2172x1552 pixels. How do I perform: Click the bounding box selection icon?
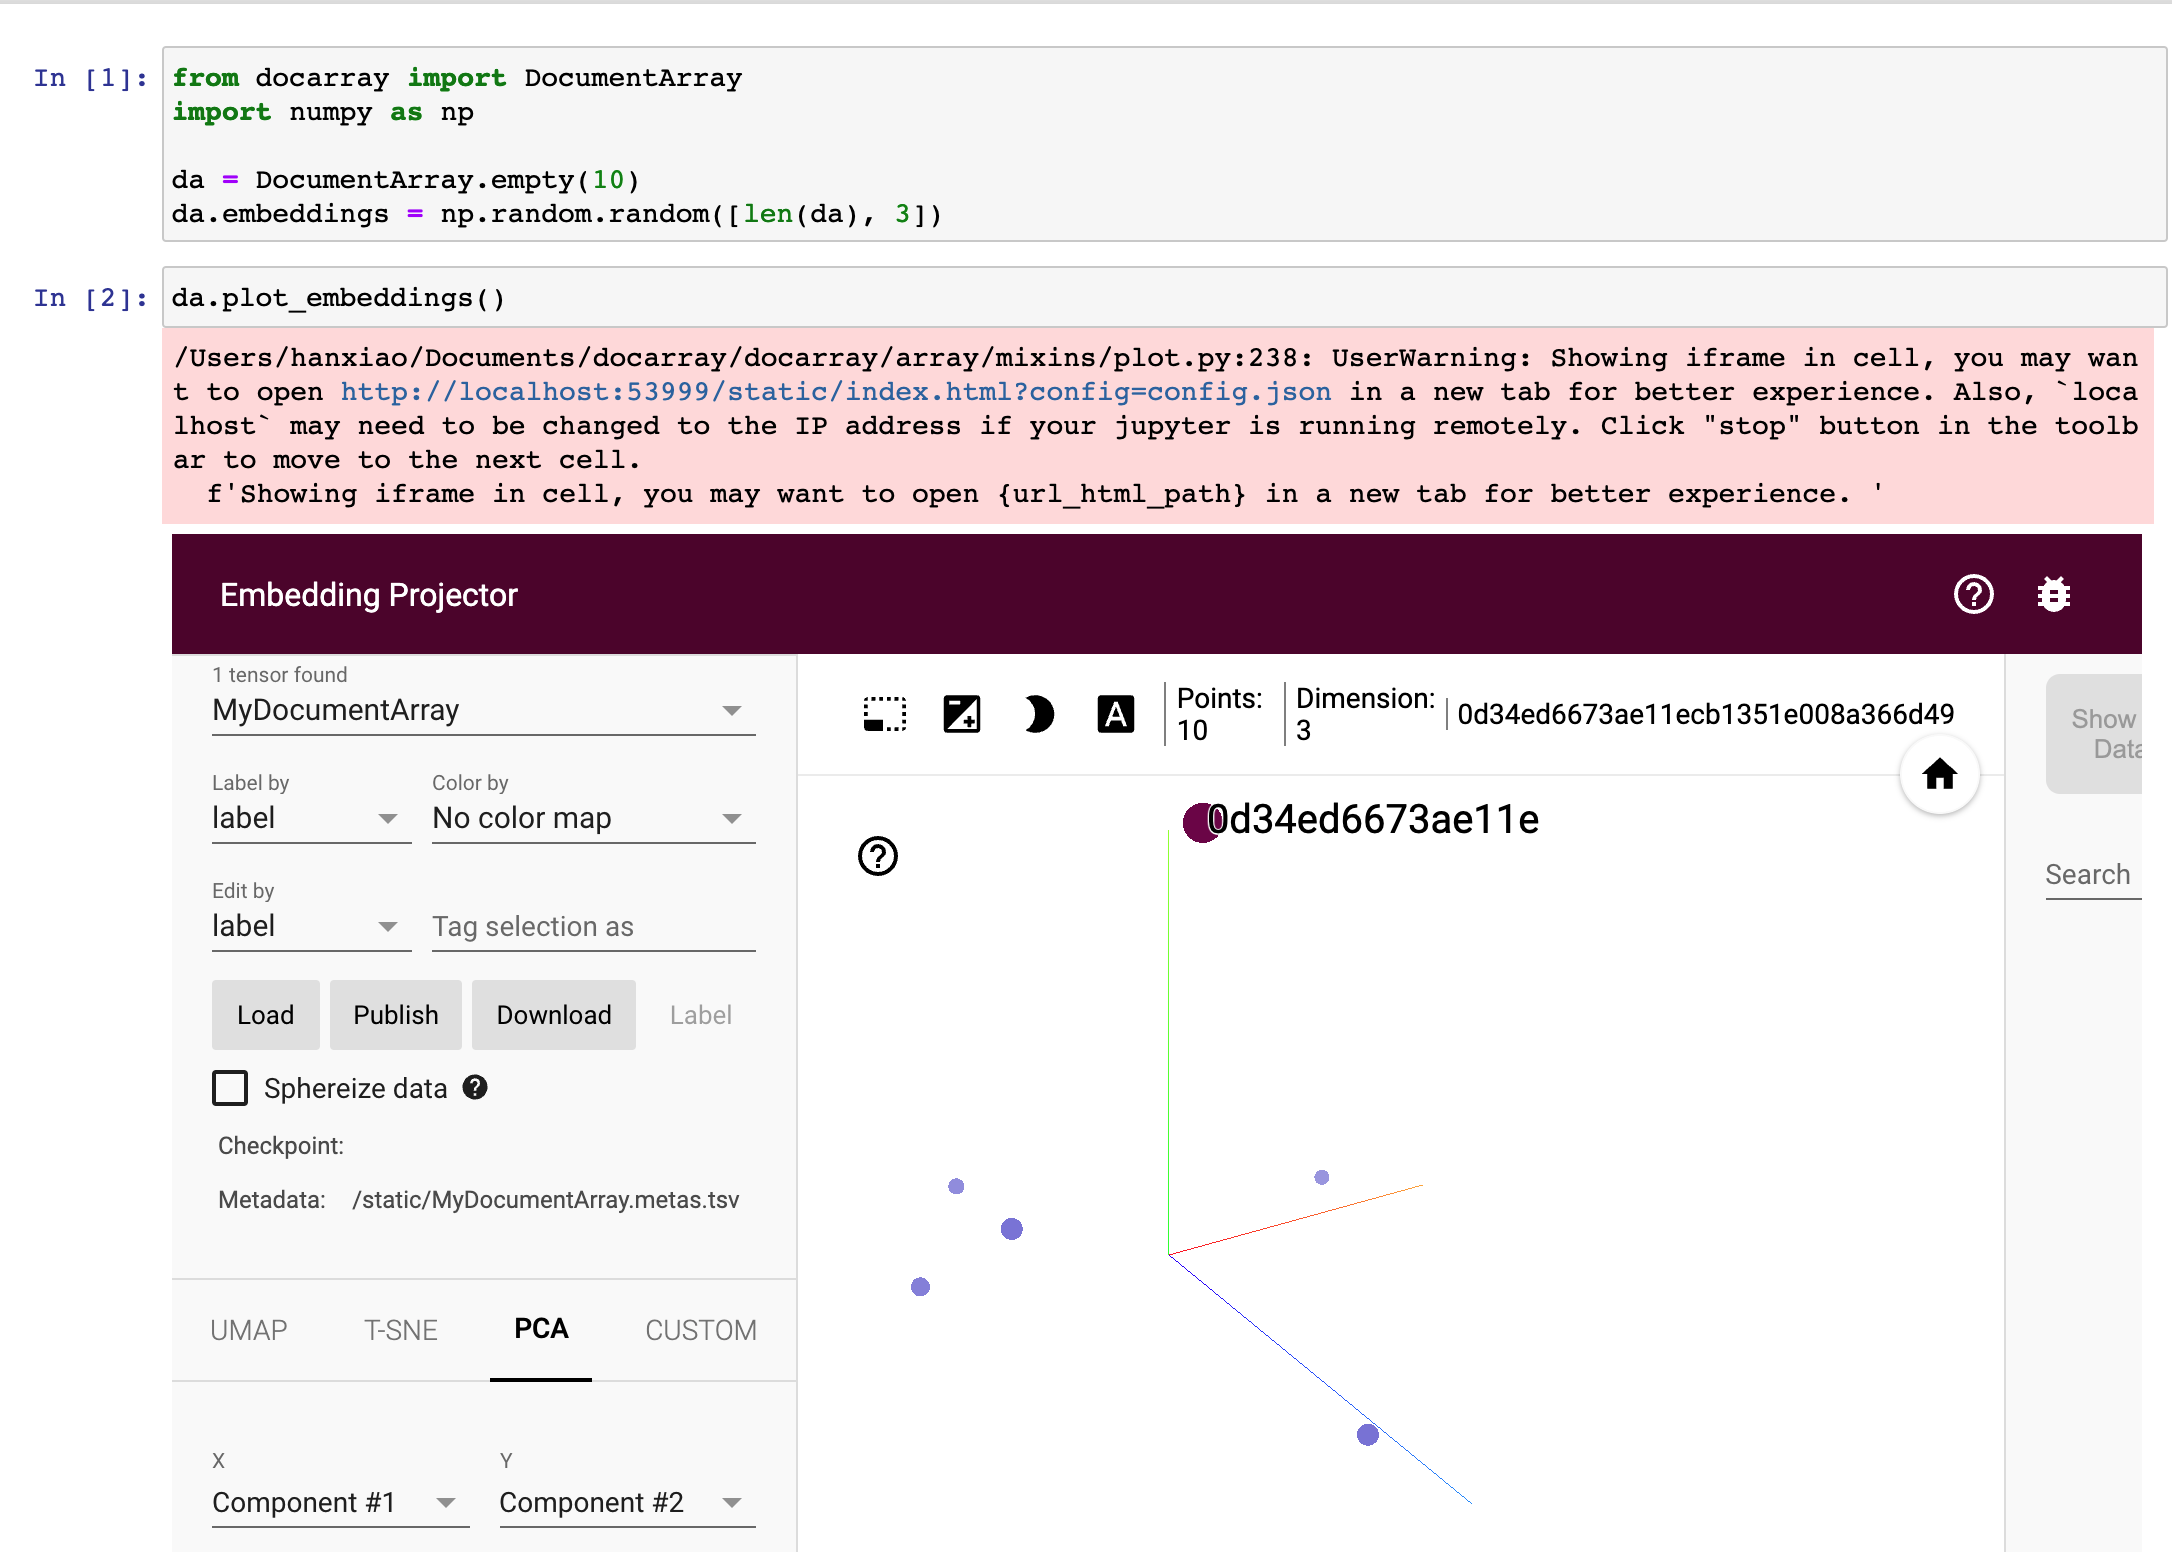[x=884, y=714]
